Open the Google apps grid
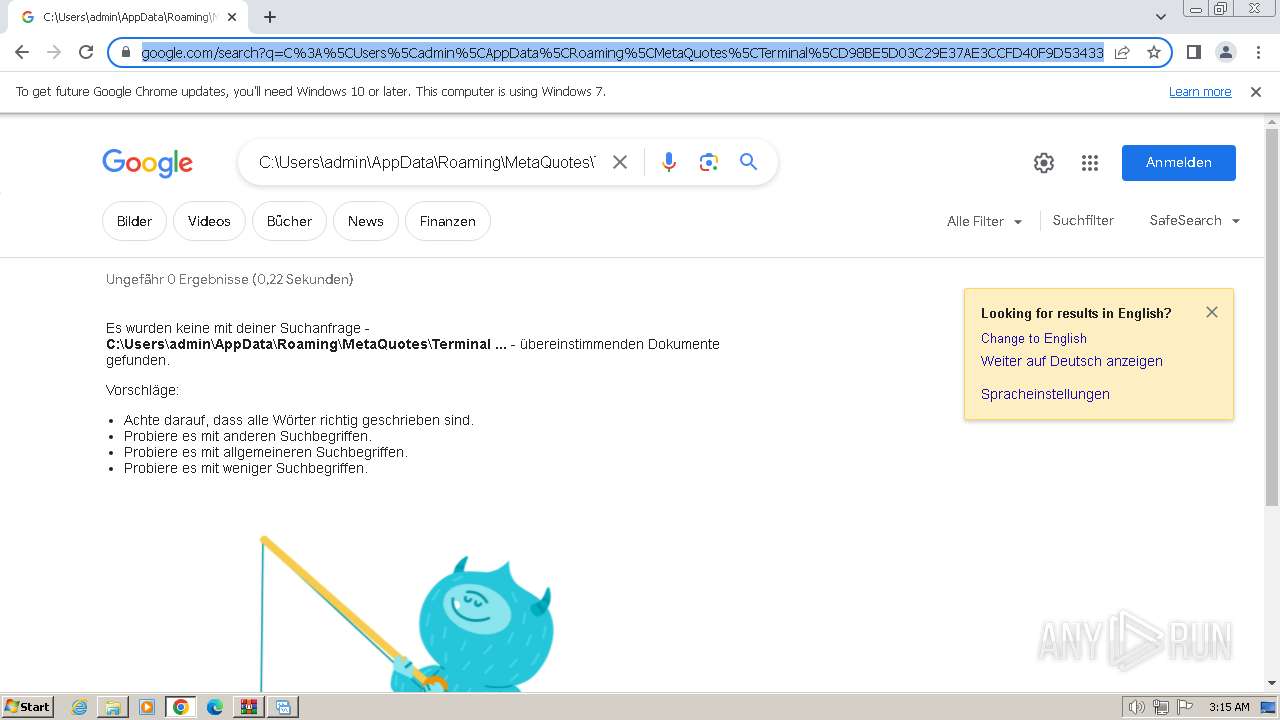 pos(1090,163)
